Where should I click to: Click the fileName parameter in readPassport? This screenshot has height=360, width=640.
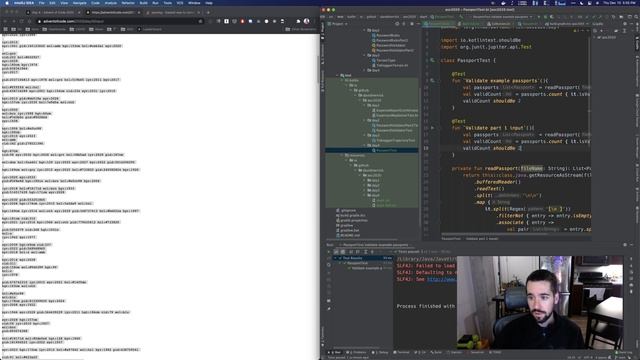[531, 168]
